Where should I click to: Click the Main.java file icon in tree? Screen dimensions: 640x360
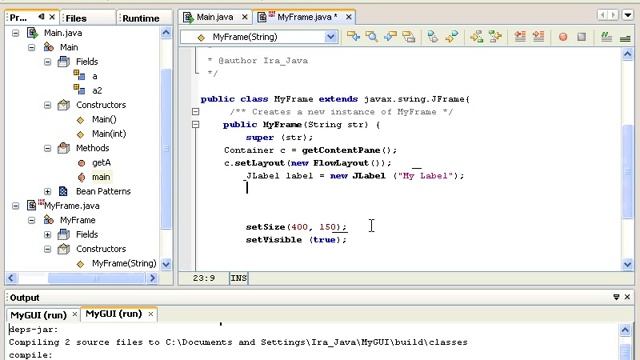(x=32, y=33)
